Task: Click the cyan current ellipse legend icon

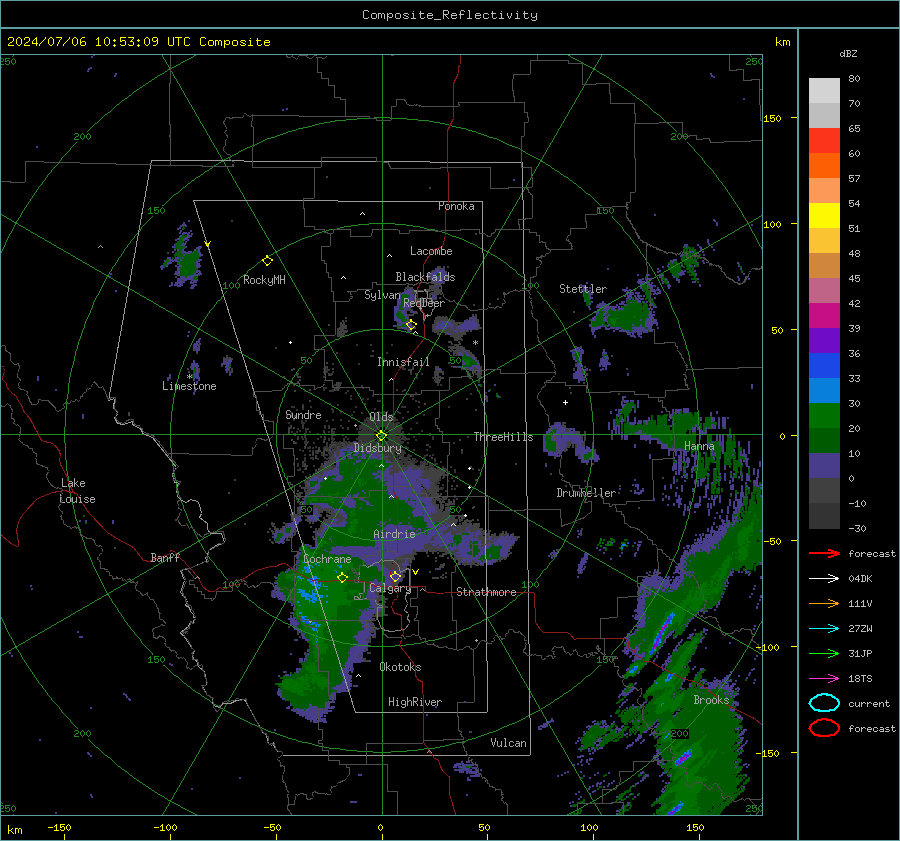Action: click(x=824, y=703)
